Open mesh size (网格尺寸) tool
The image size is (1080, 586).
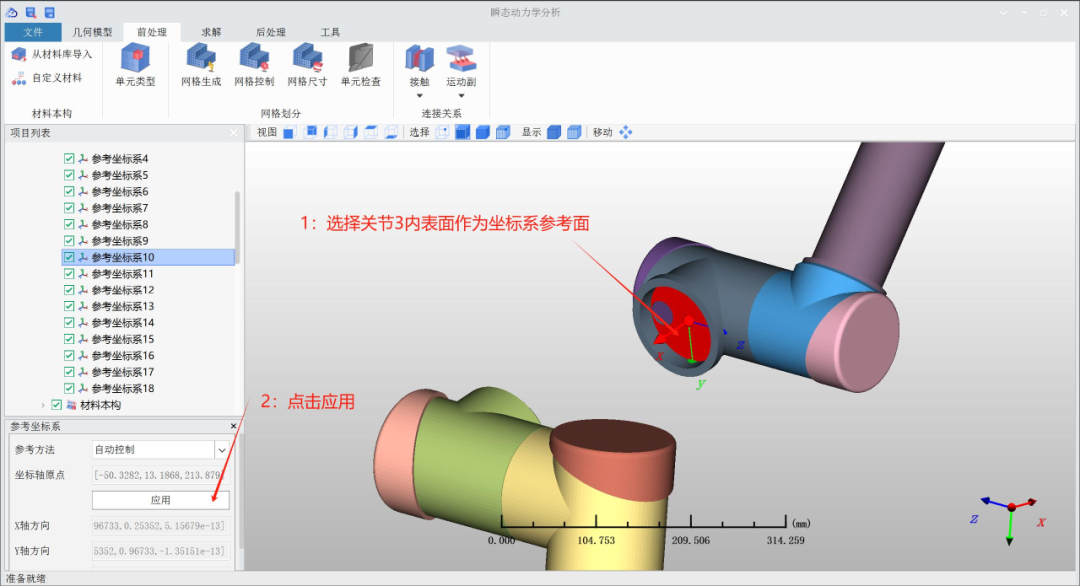click(307, 66)
